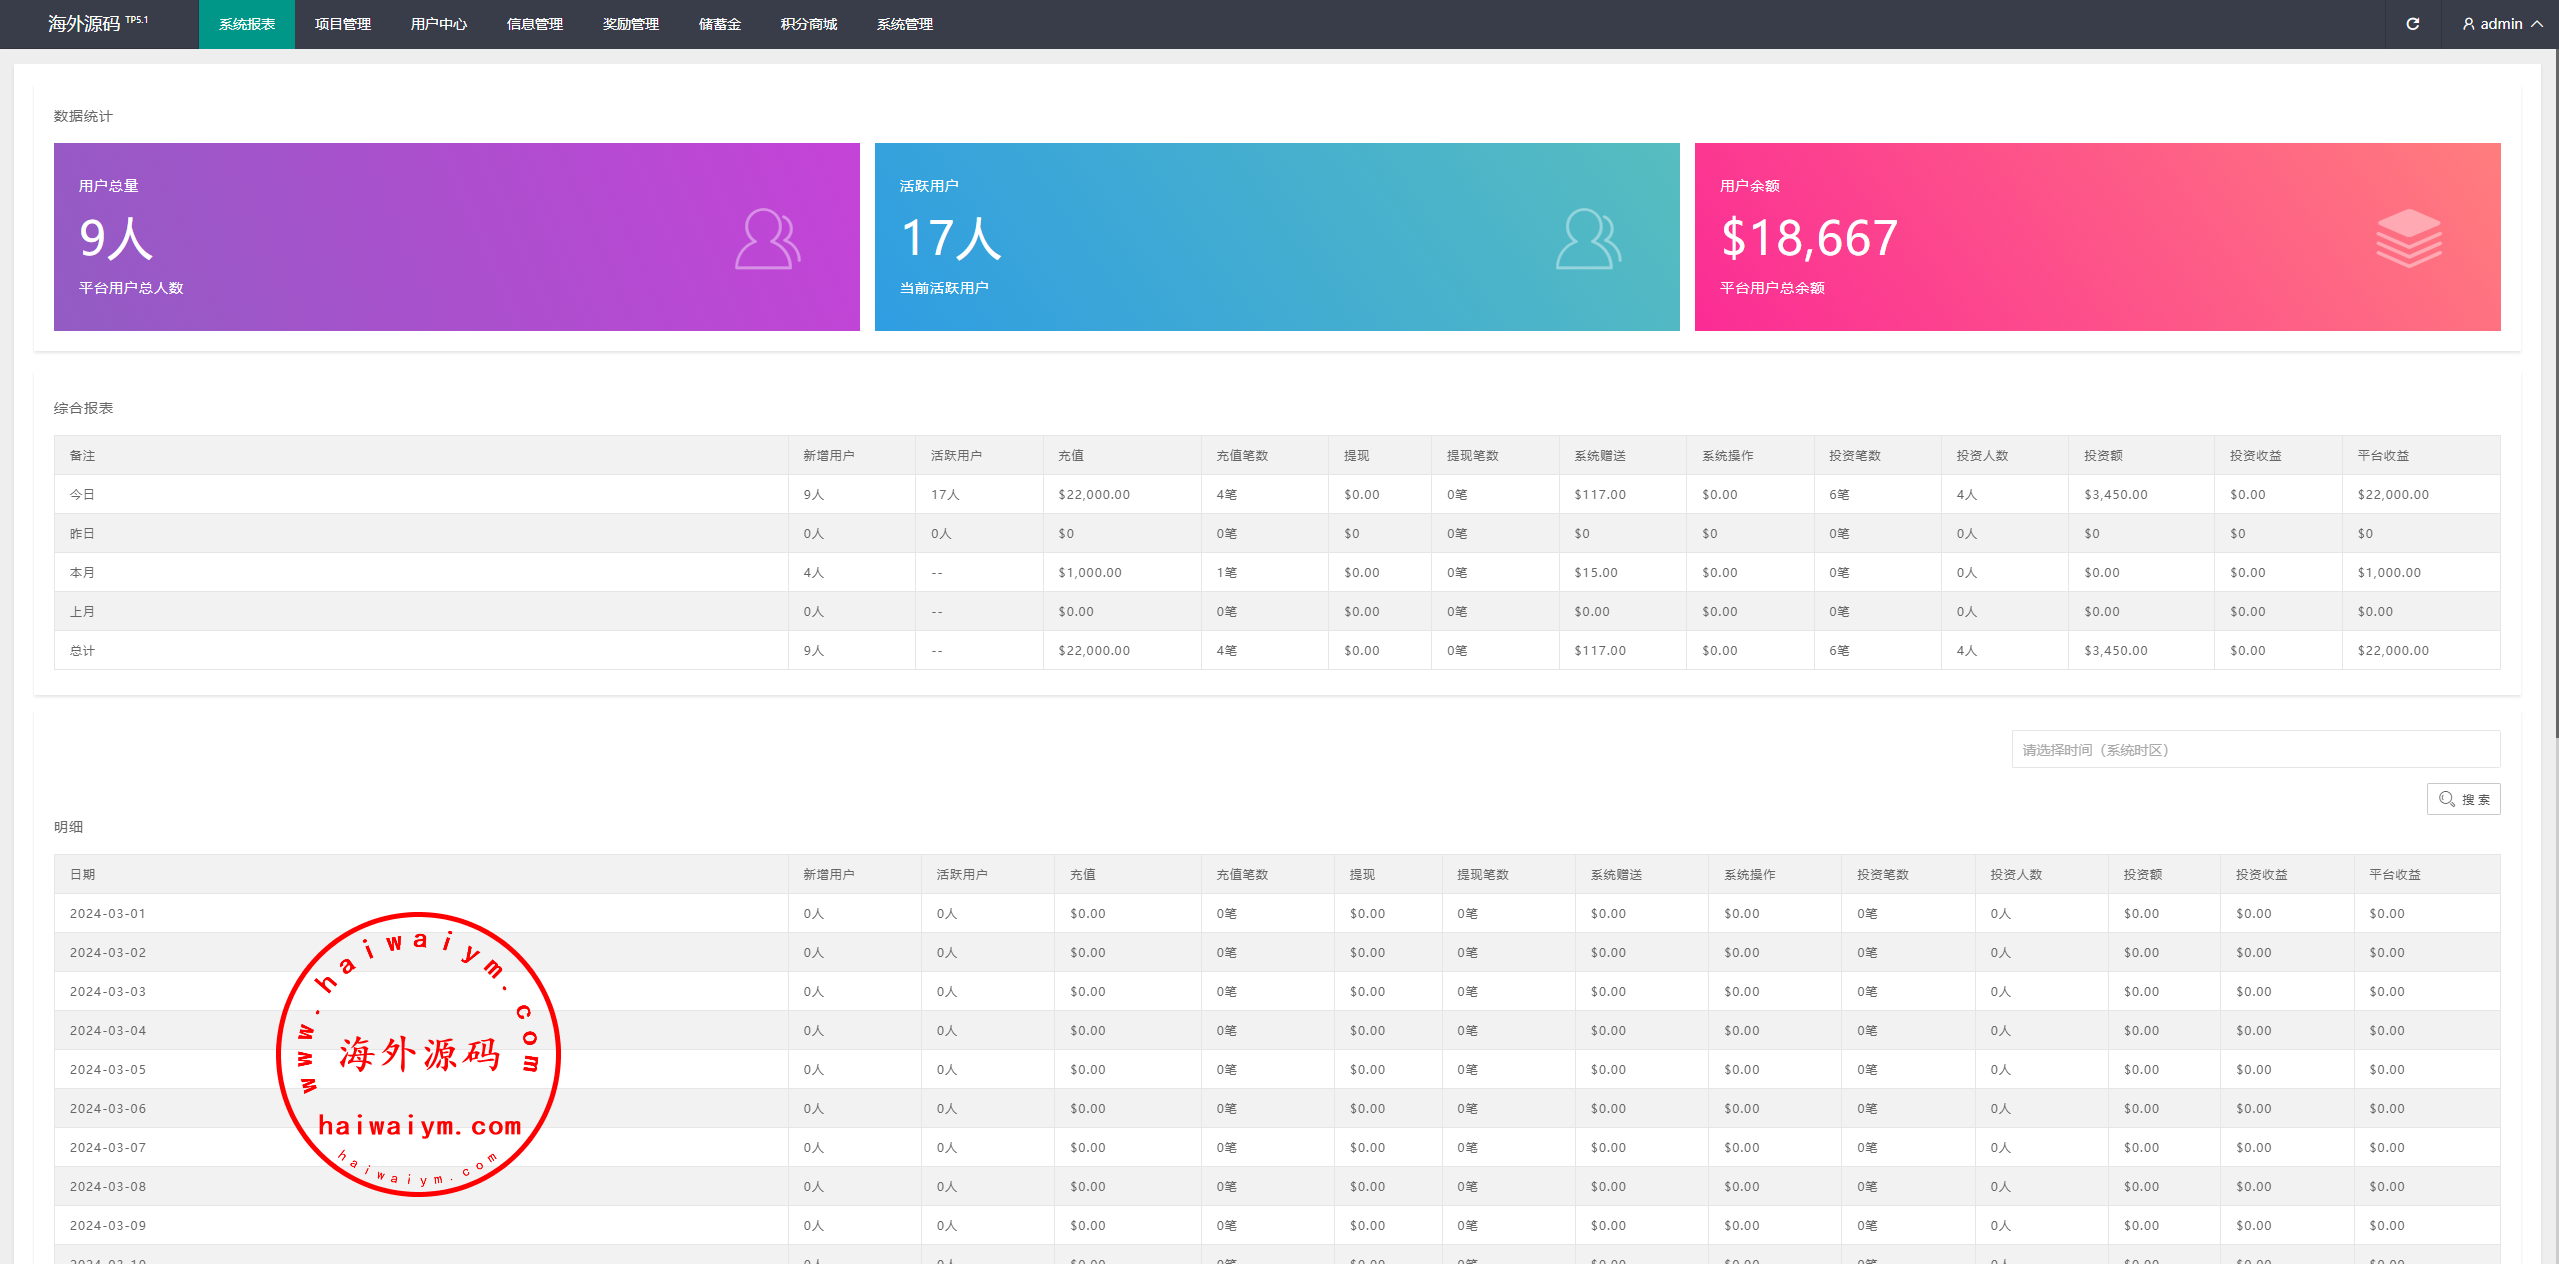Screen dimensions: 2559x1264
Task: Expand the admin dropdown chevron
Action: coord(2537,24)
